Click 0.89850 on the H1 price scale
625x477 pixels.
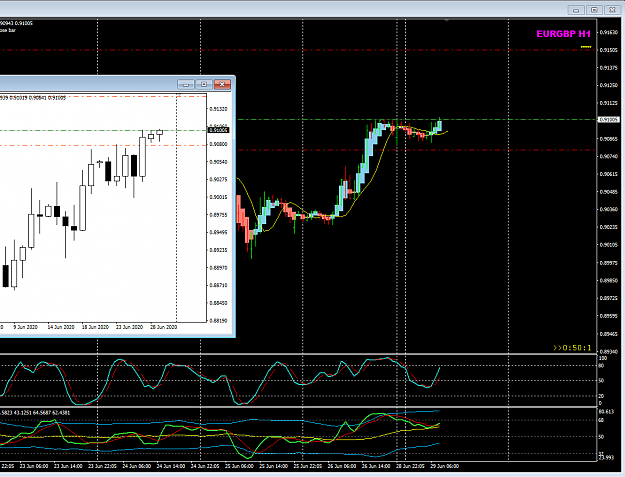(609, 281)
